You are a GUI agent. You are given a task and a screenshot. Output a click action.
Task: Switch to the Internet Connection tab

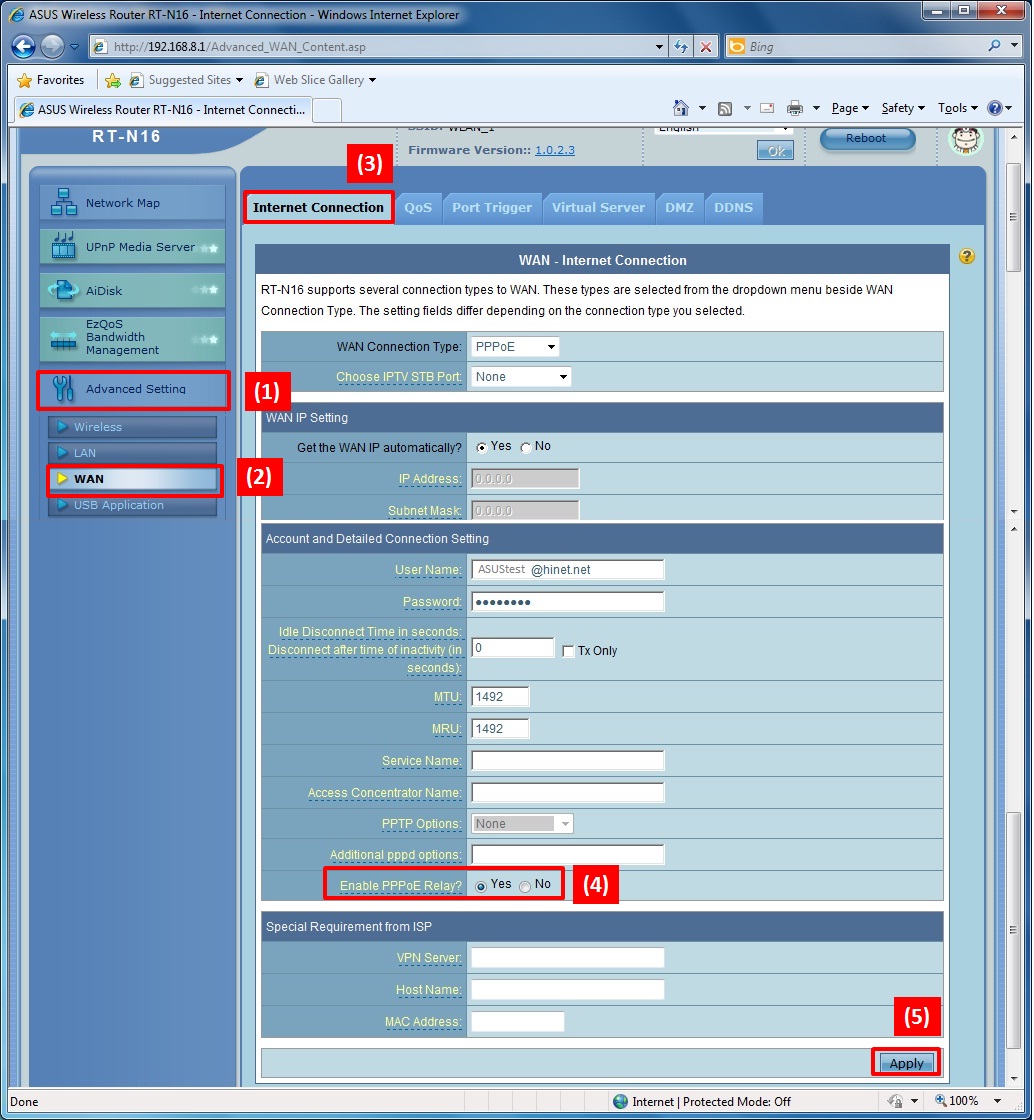[x=318, y=208]
